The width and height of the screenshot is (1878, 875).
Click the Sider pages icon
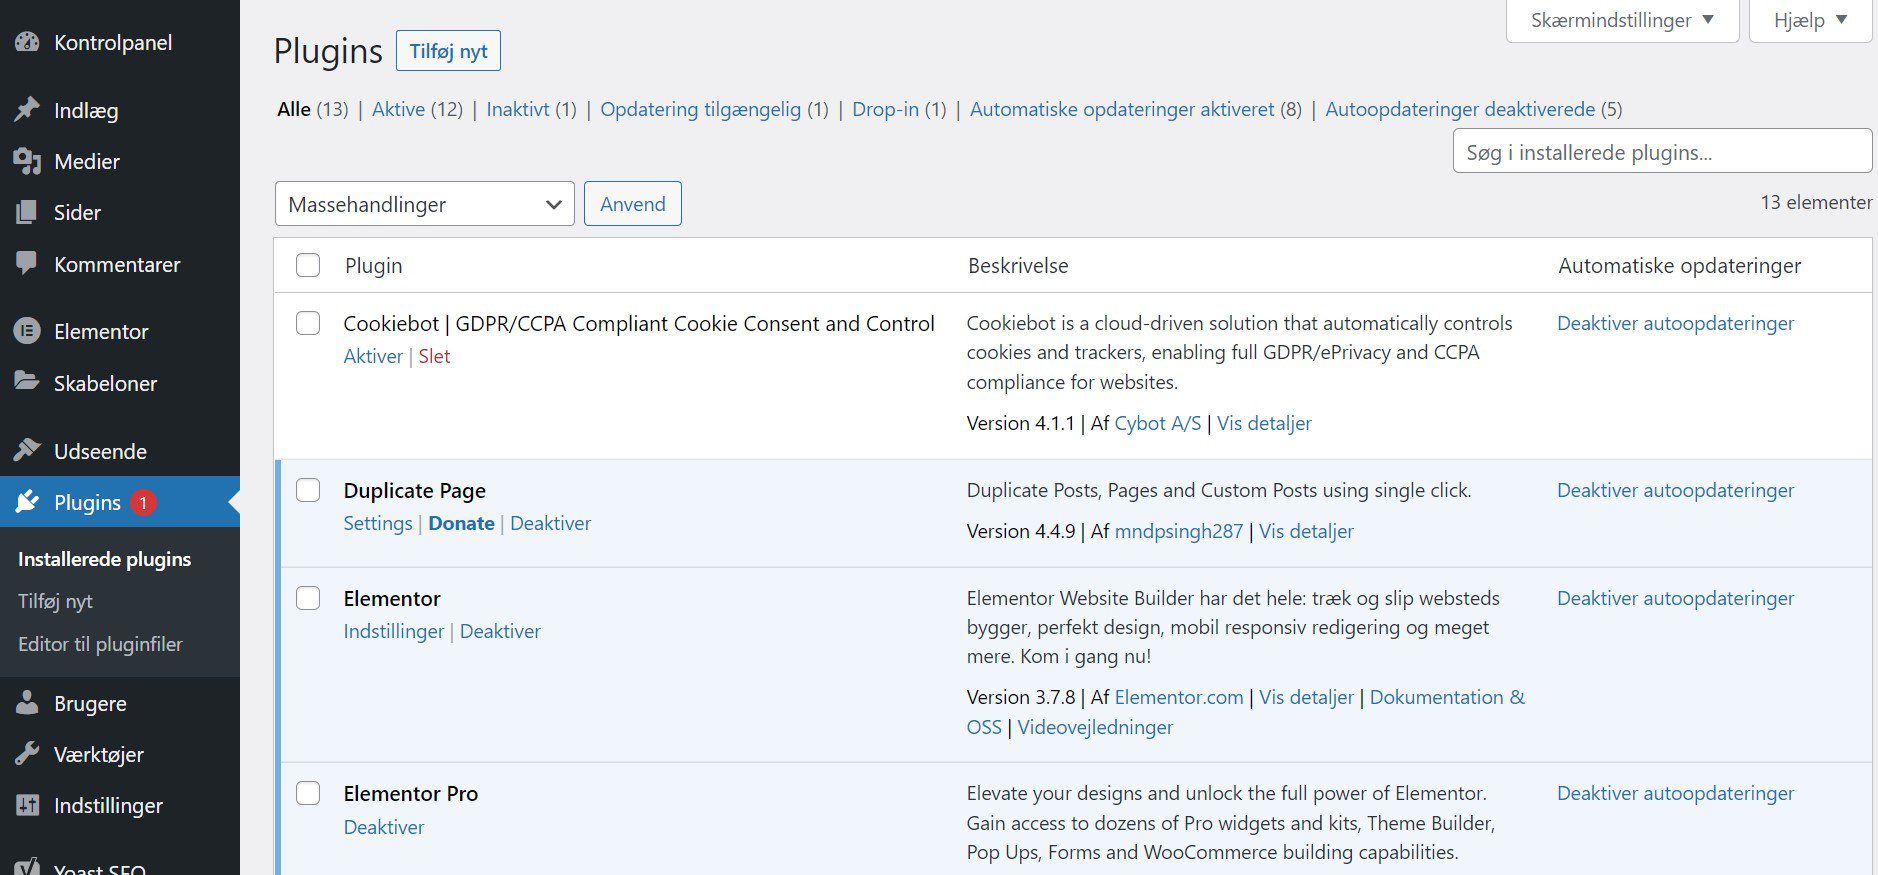pyautogui.click(x=27, y=212)
